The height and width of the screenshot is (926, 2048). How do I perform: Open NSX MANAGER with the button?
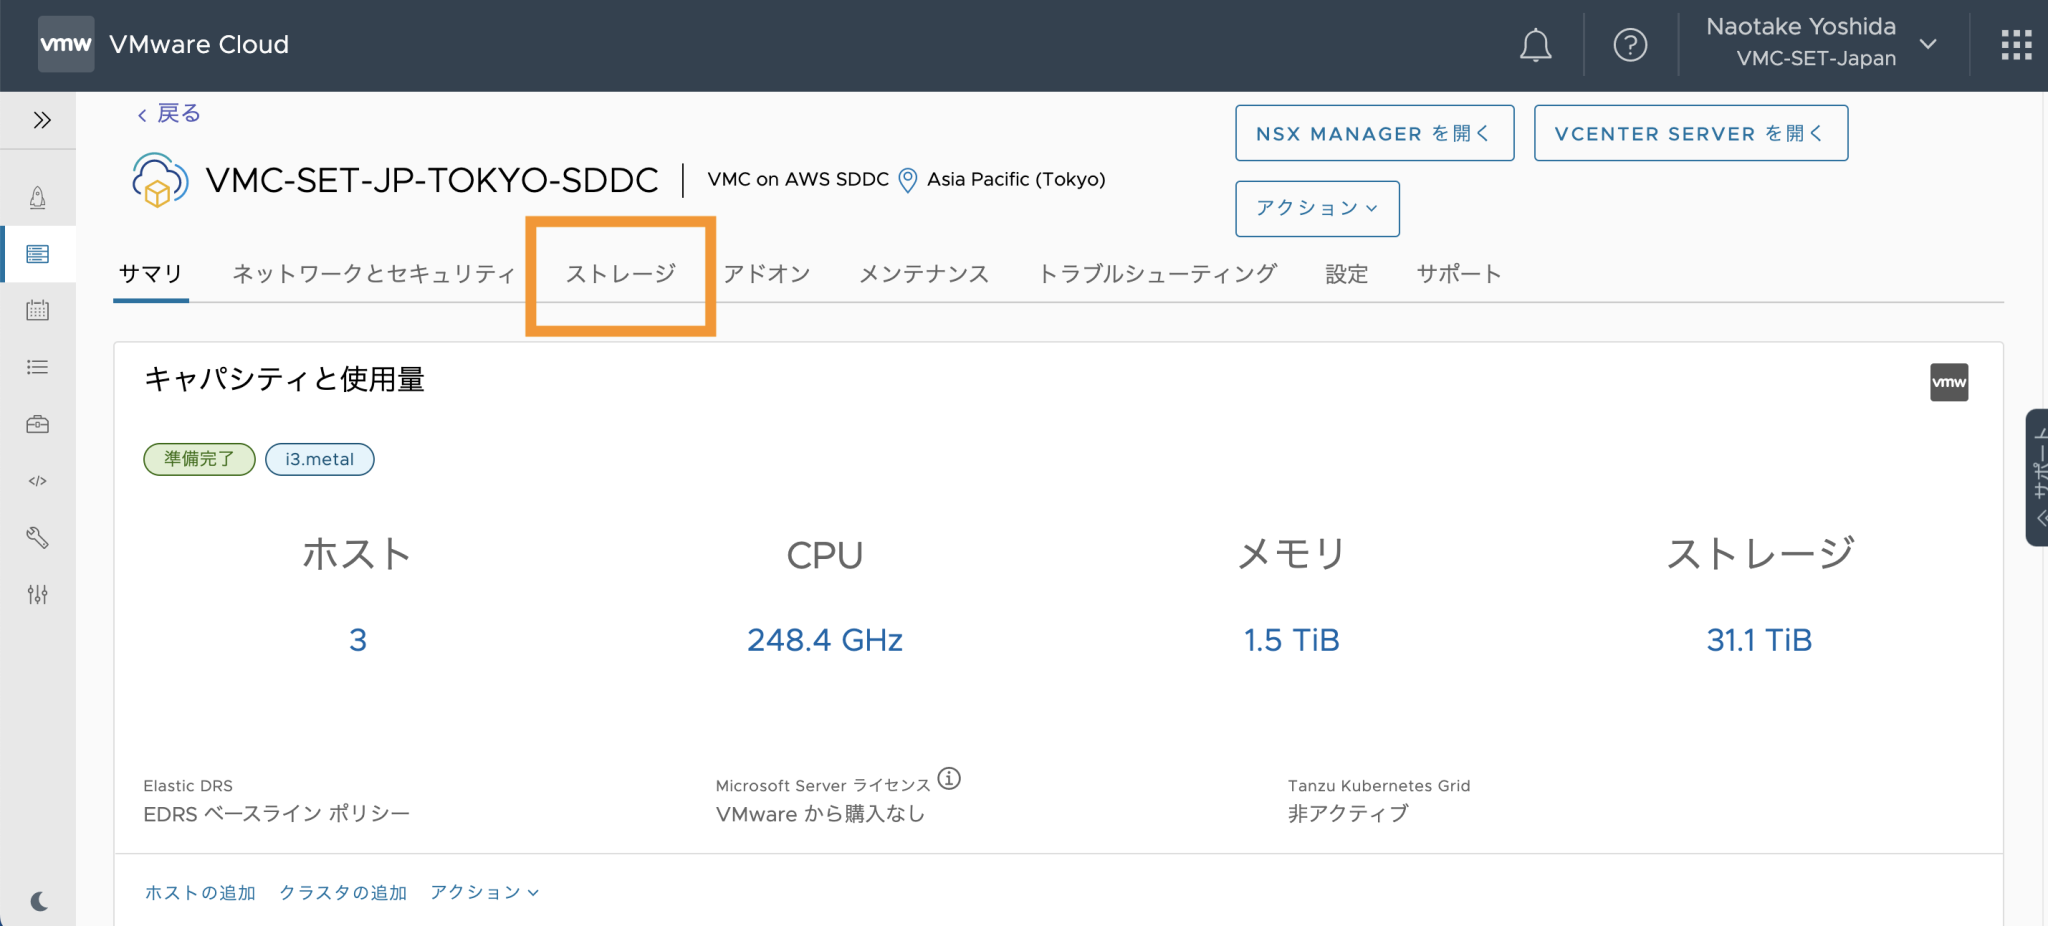(1374, 133)
